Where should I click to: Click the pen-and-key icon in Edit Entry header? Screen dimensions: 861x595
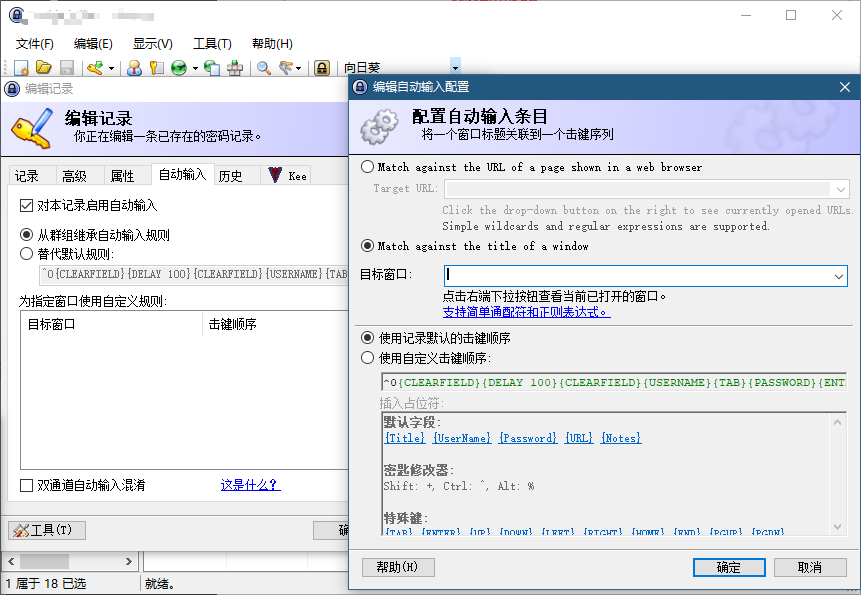pyautogui.click(x=32, y=128)
